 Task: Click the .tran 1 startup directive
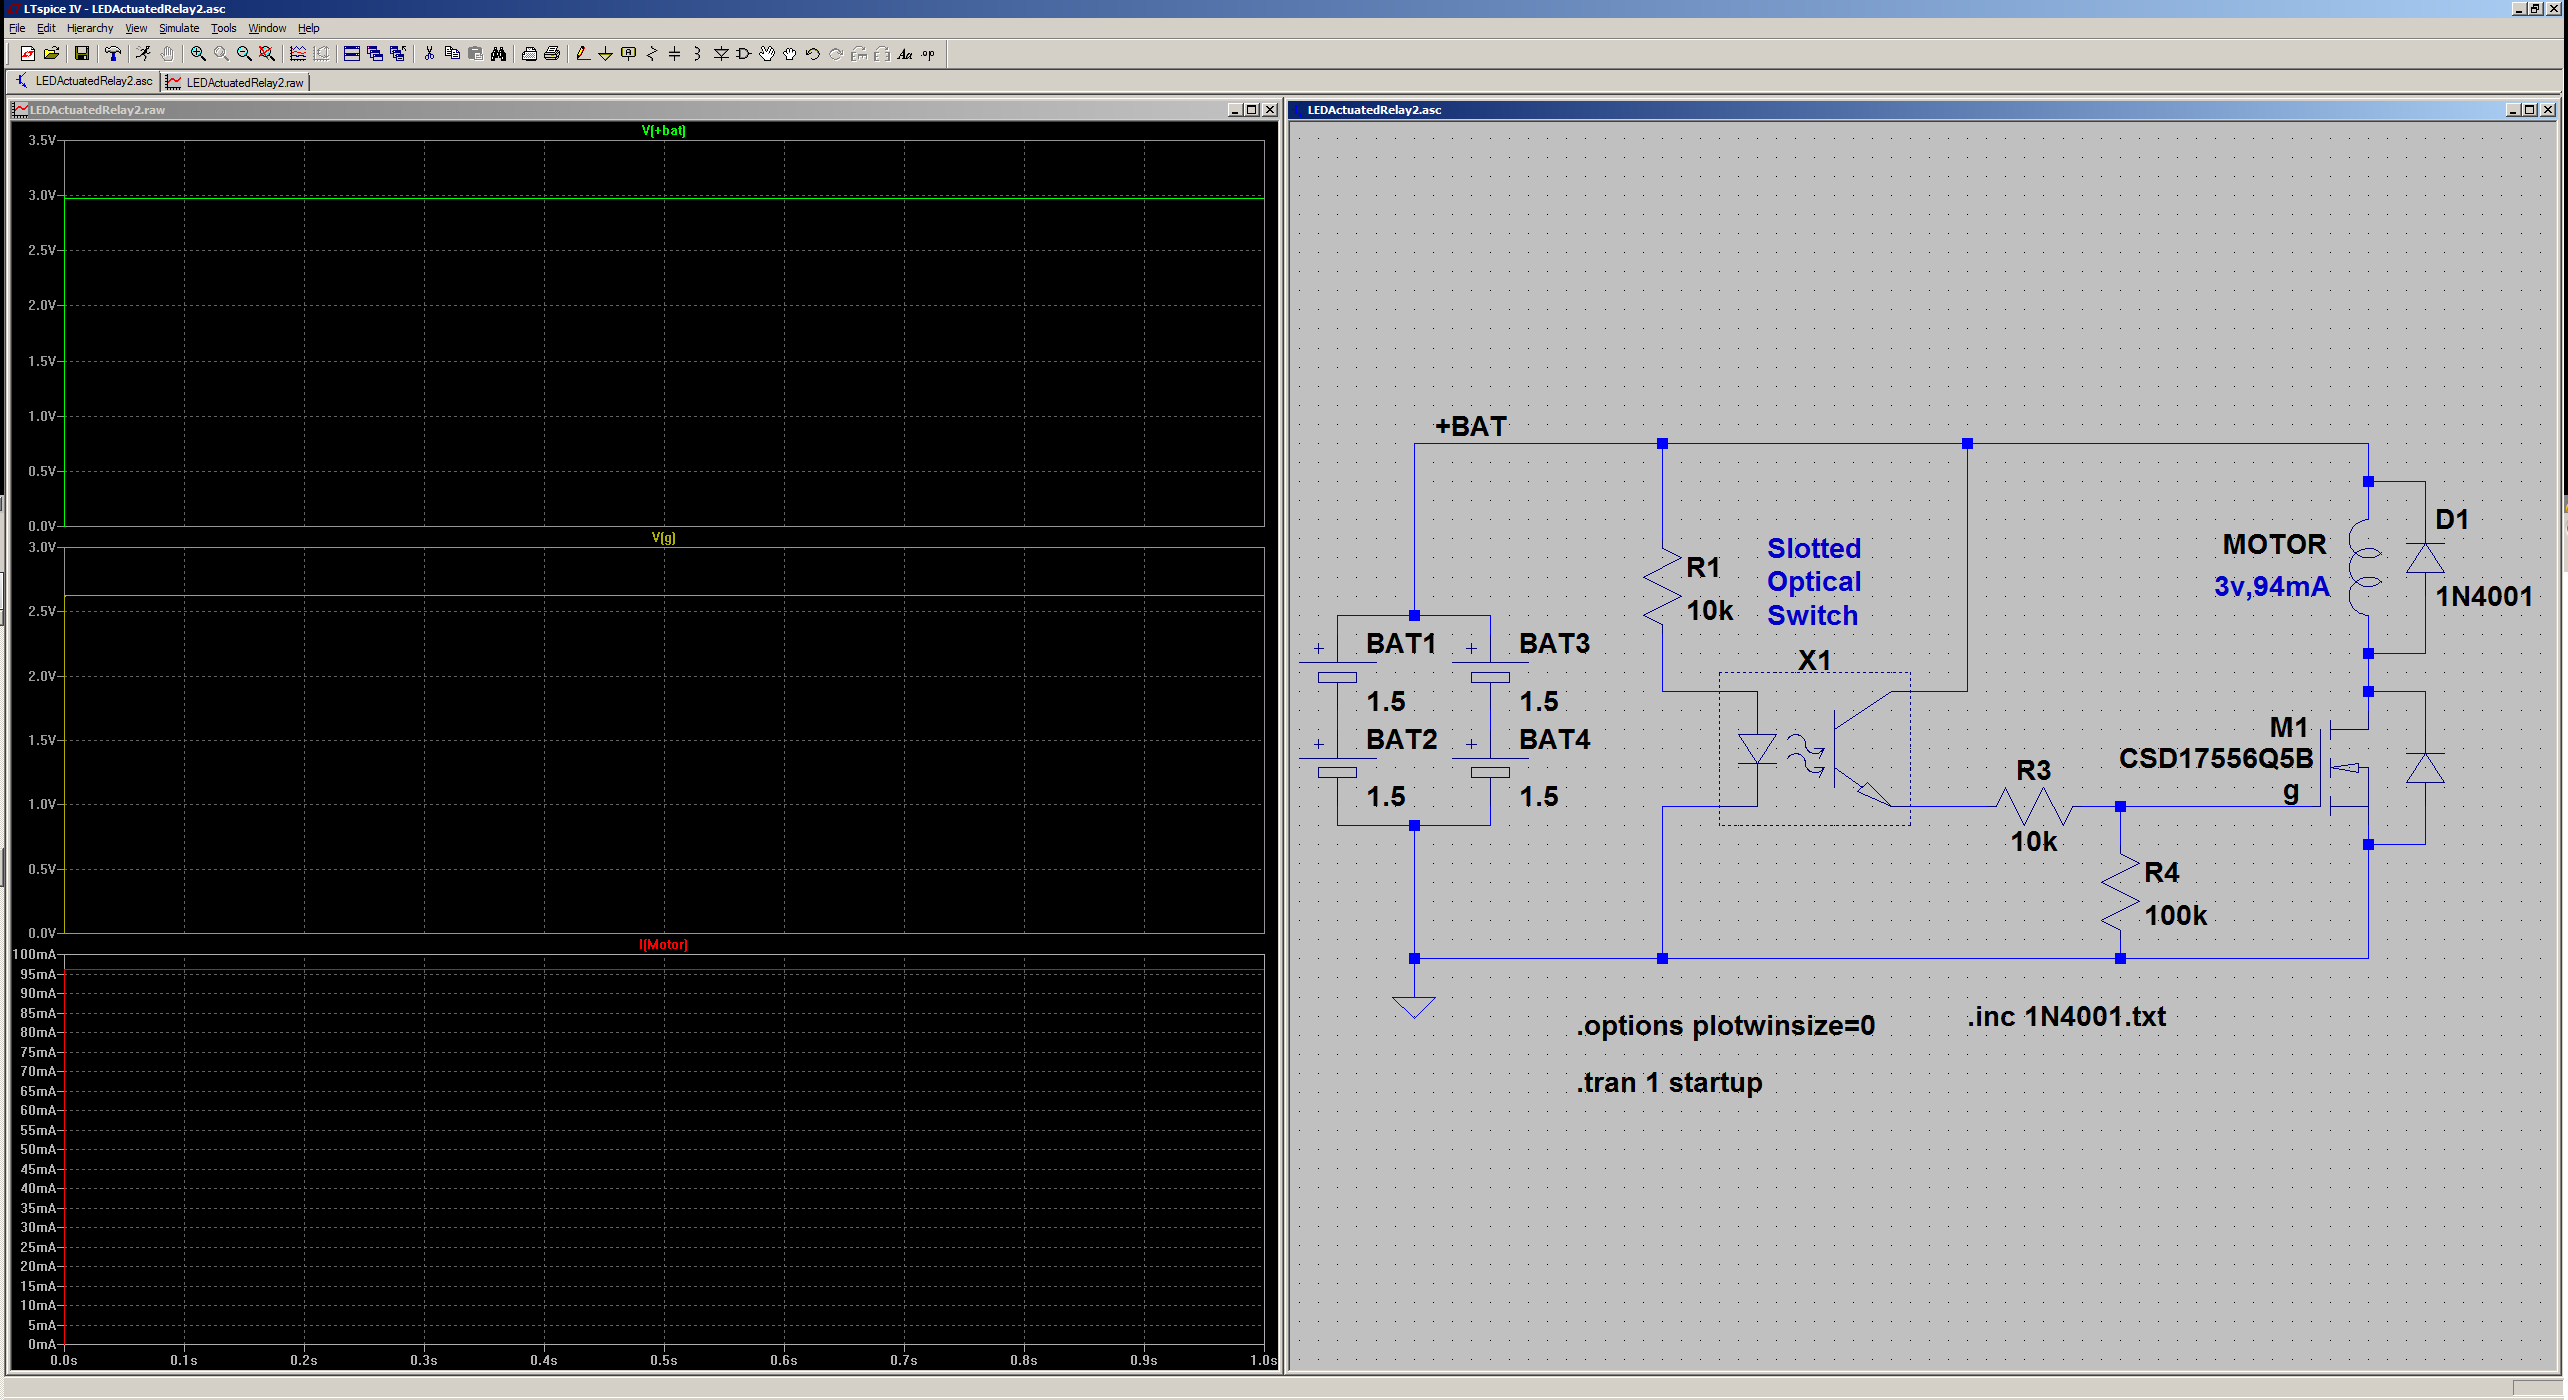click(x=1669, y=1083)
